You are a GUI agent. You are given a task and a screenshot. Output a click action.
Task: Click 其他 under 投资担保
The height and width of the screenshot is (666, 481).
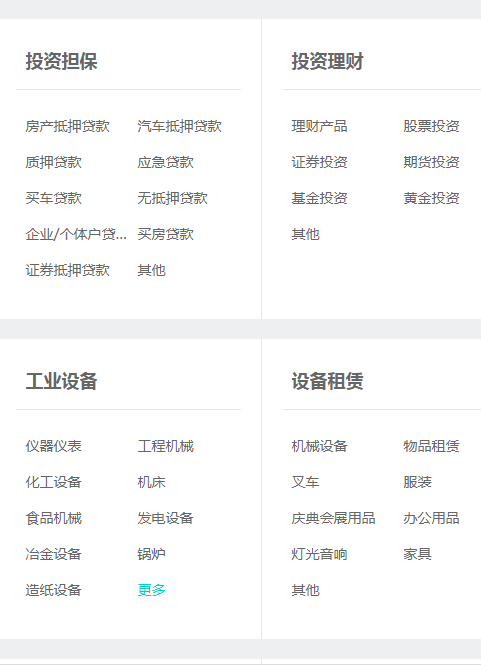point(151,271)
